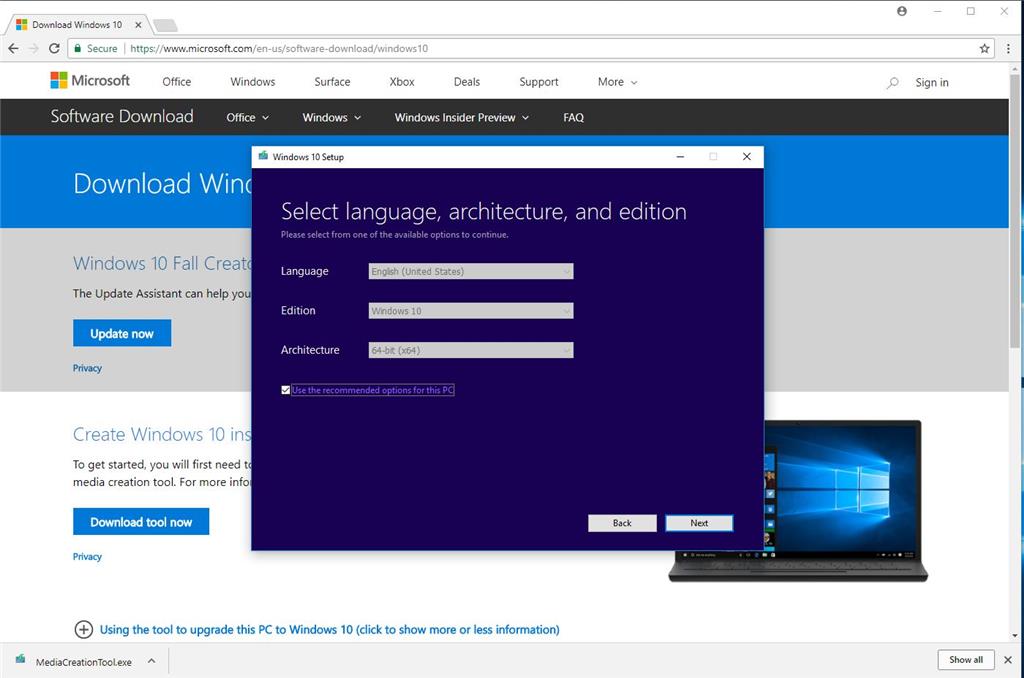Click the bookmark star in the address bar
This screenshot has width=1024, height=678.
click(983, 48)
